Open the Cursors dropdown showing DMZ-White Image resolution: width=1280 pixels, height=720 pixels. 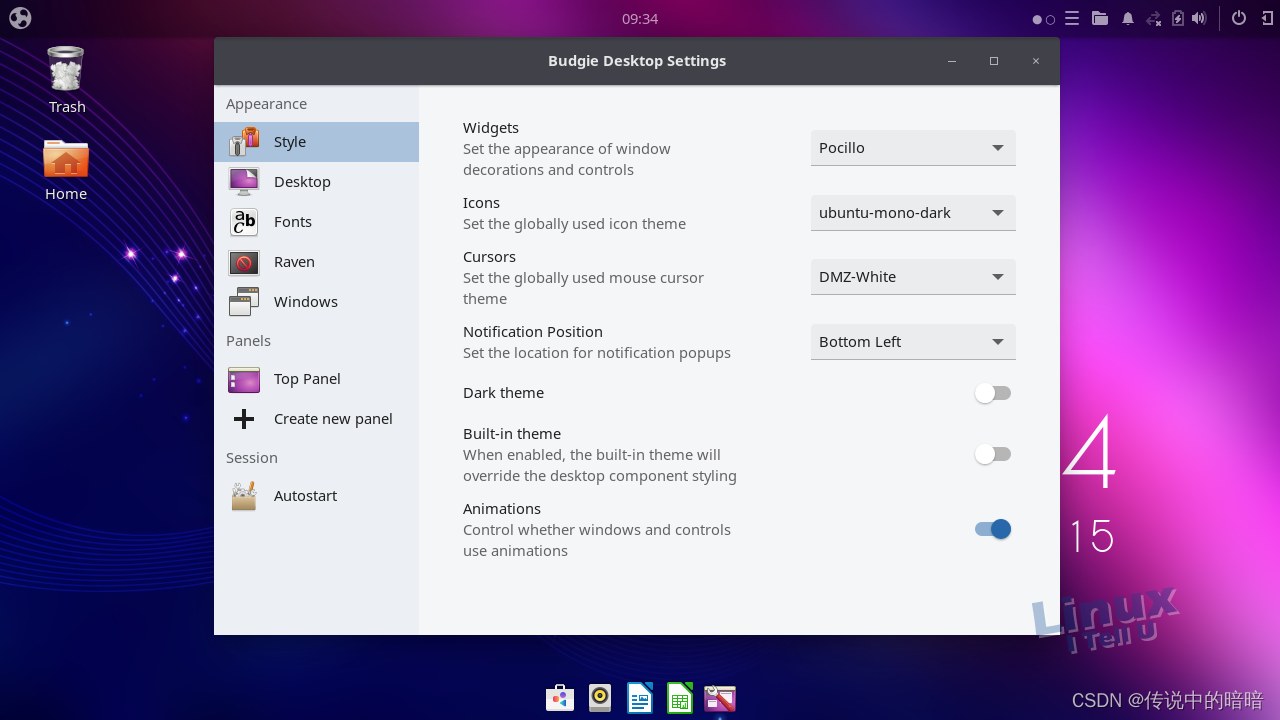[x=913, y=277]
